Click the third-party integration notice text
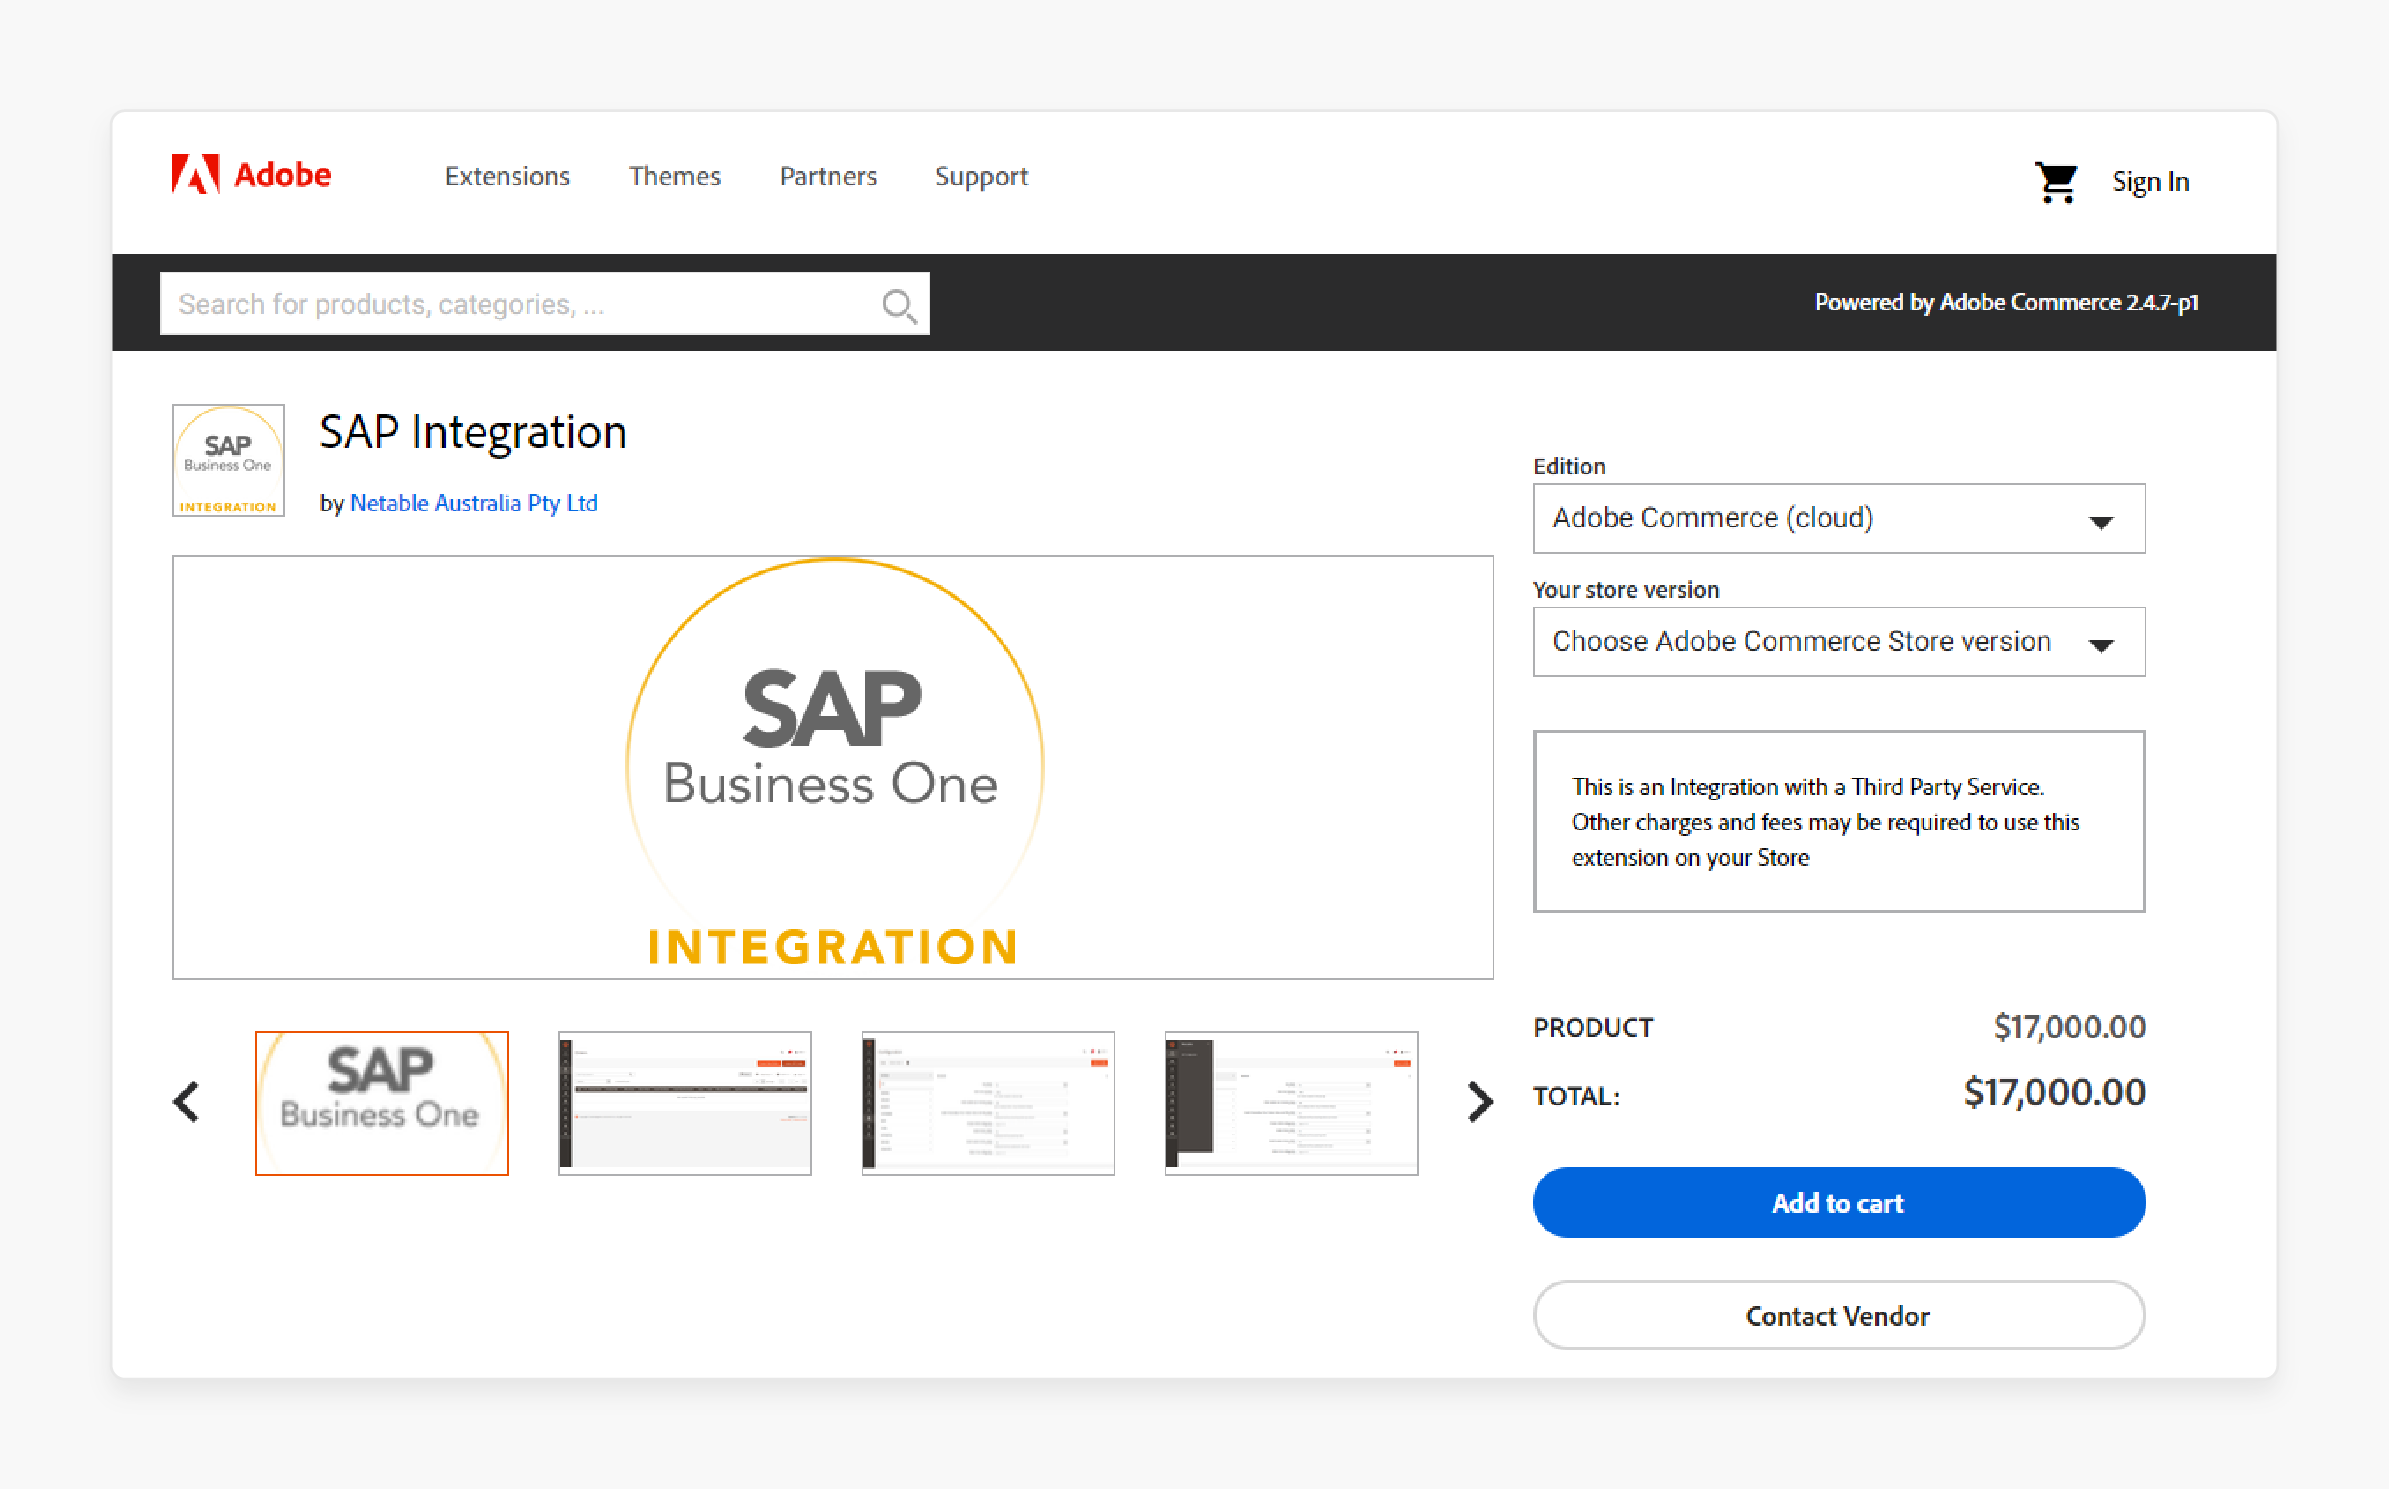The height and width of the screenshot is (1489, 2389). (x=1825, y=822)
